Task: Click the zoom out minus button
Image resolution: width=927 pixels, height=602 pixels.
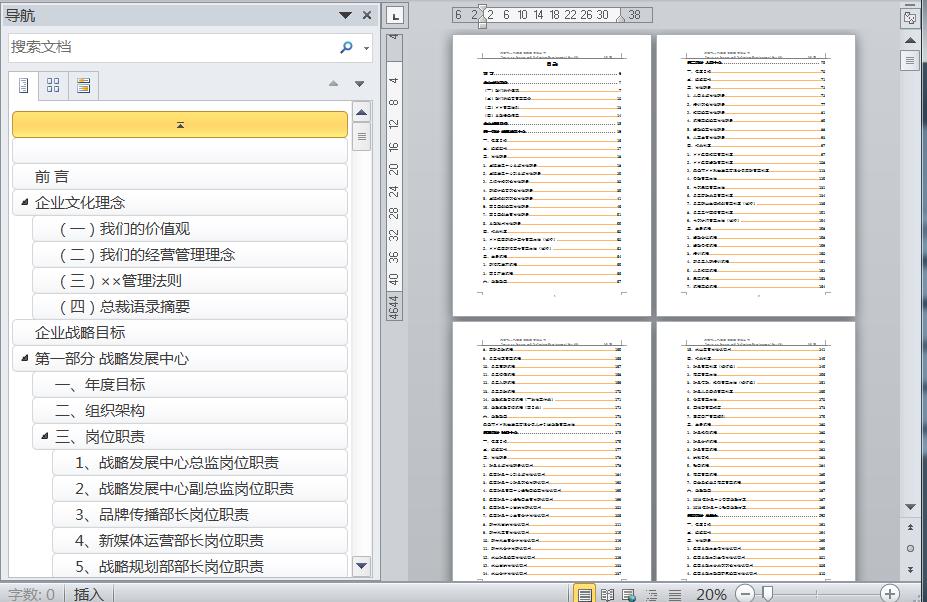Action: click(745, 593)
